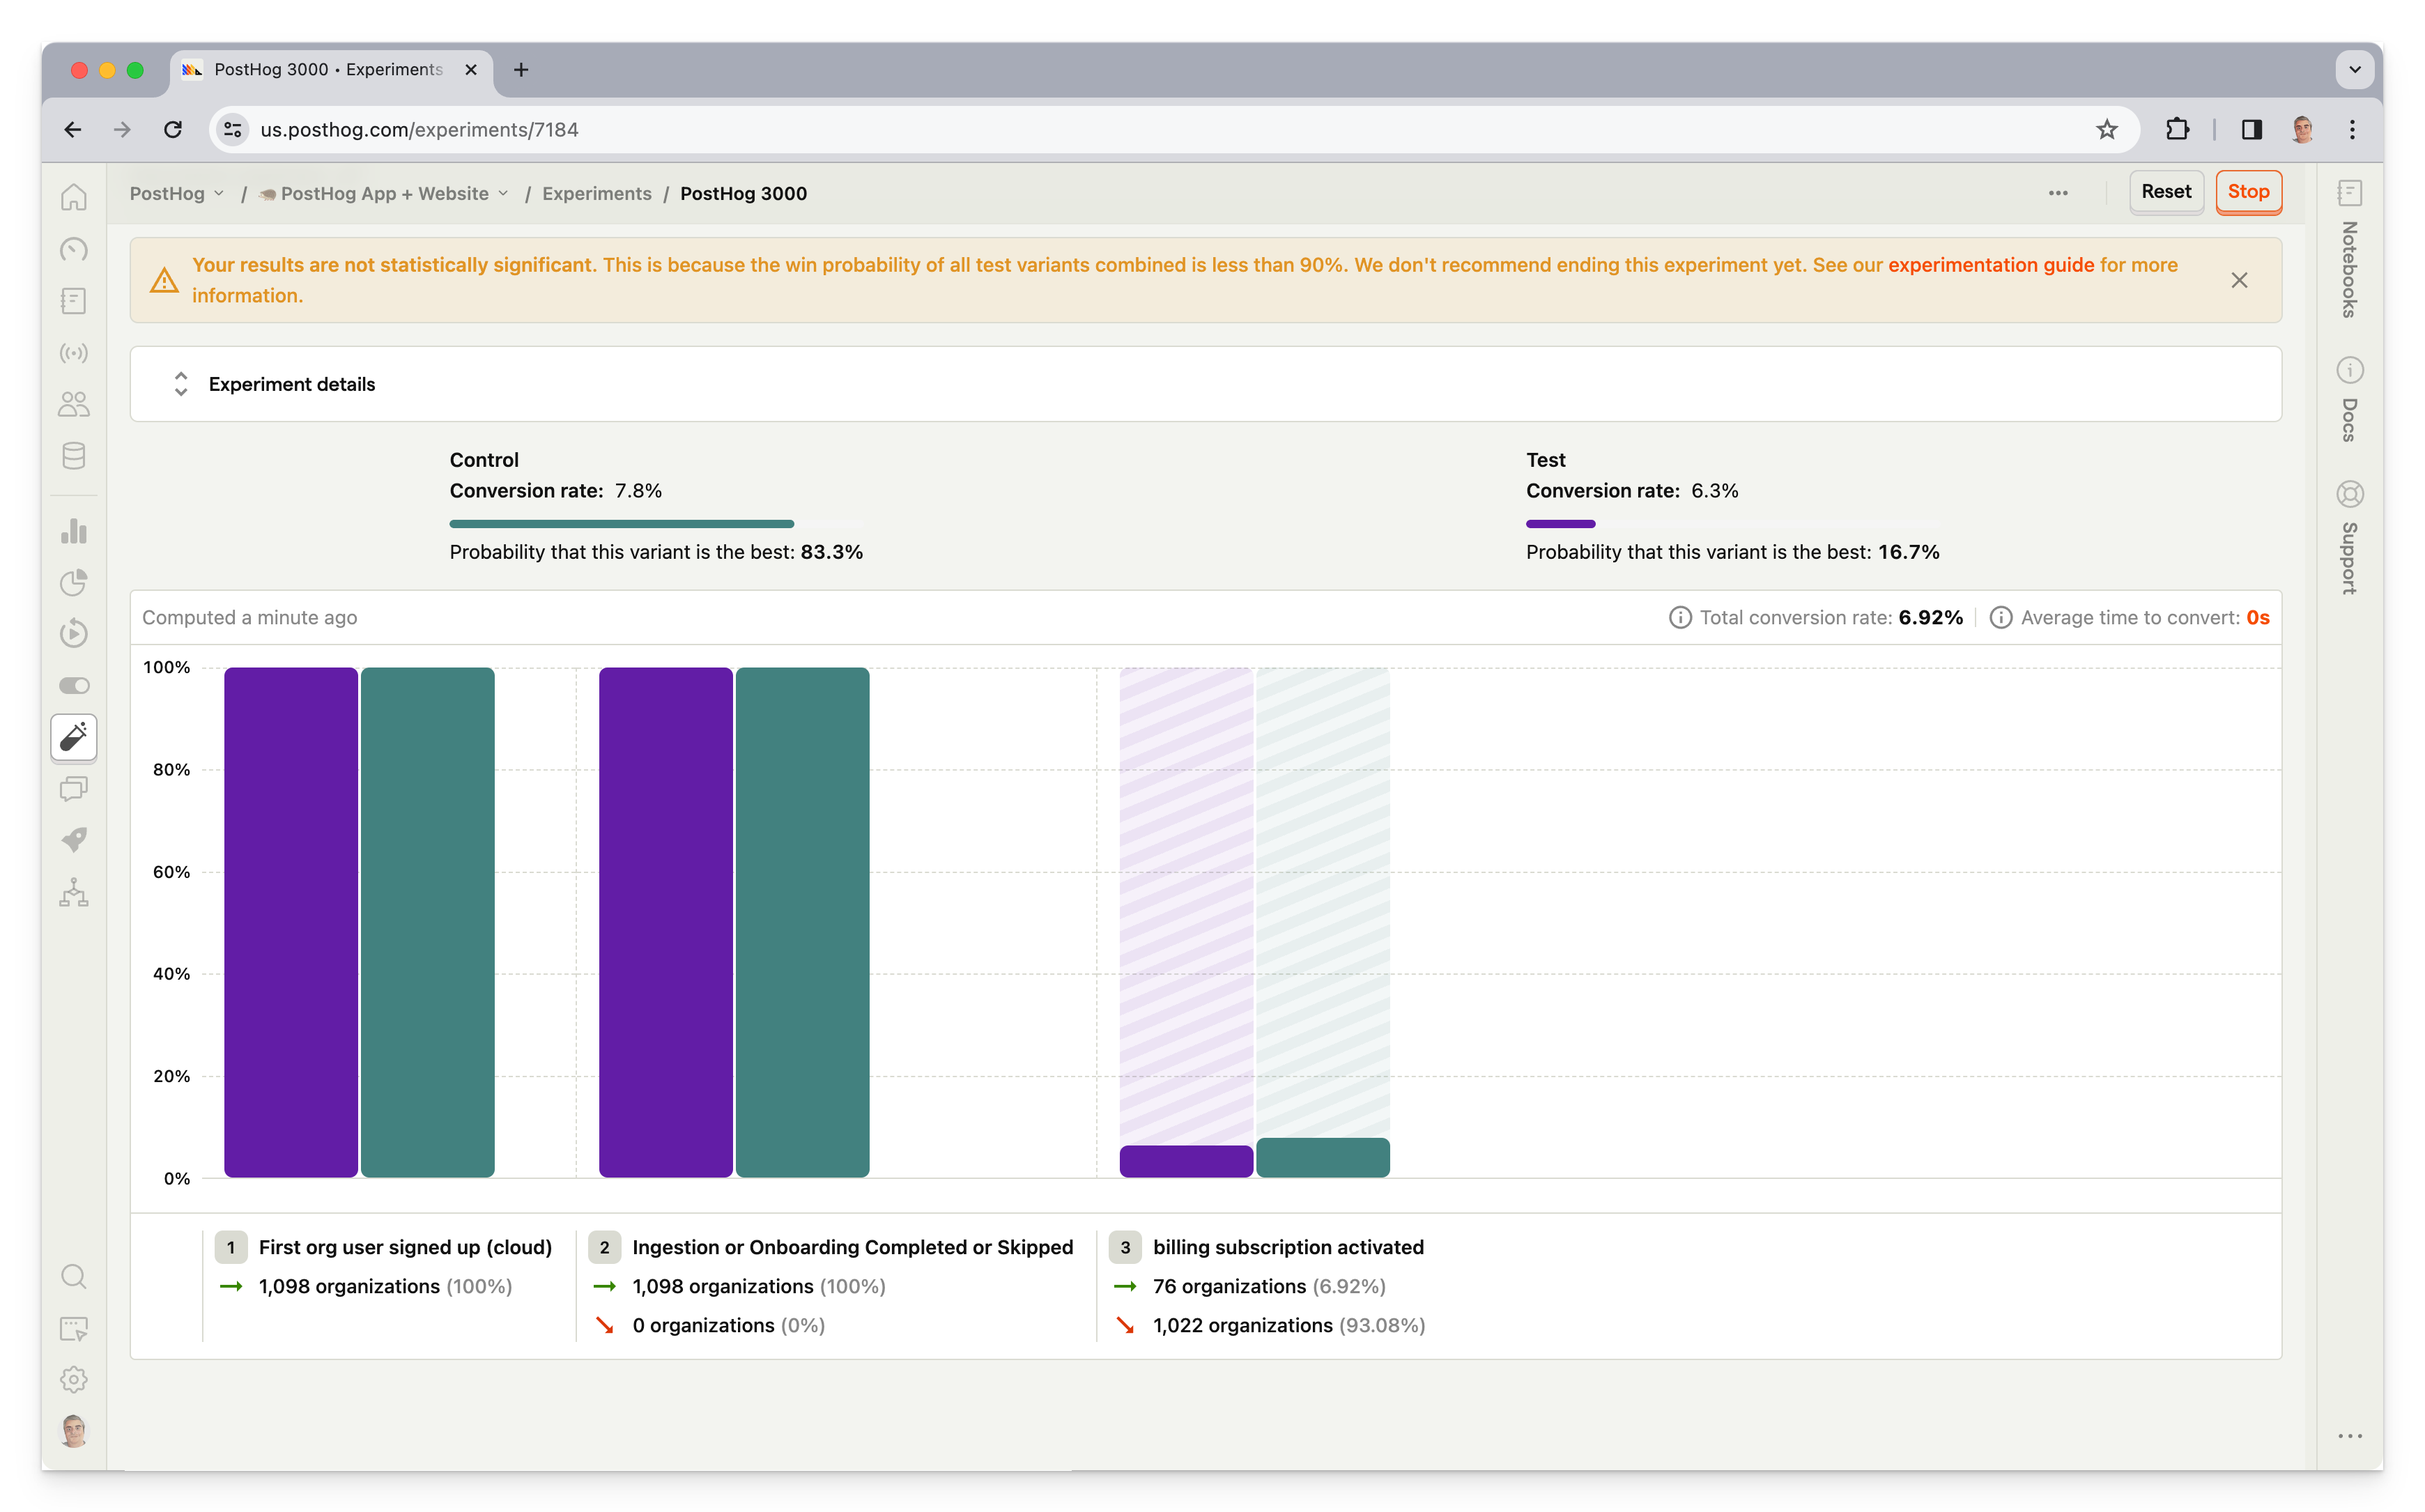Open the Chrome profile avatar

2302,130
